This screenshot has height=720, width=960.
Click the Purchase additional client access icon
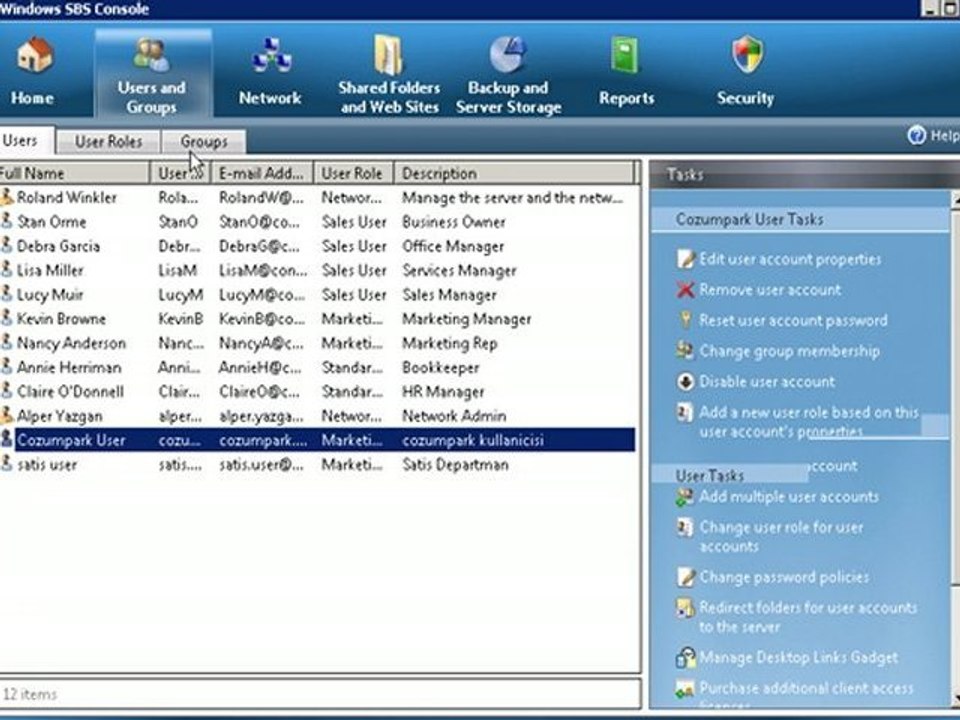coord(685,688)
